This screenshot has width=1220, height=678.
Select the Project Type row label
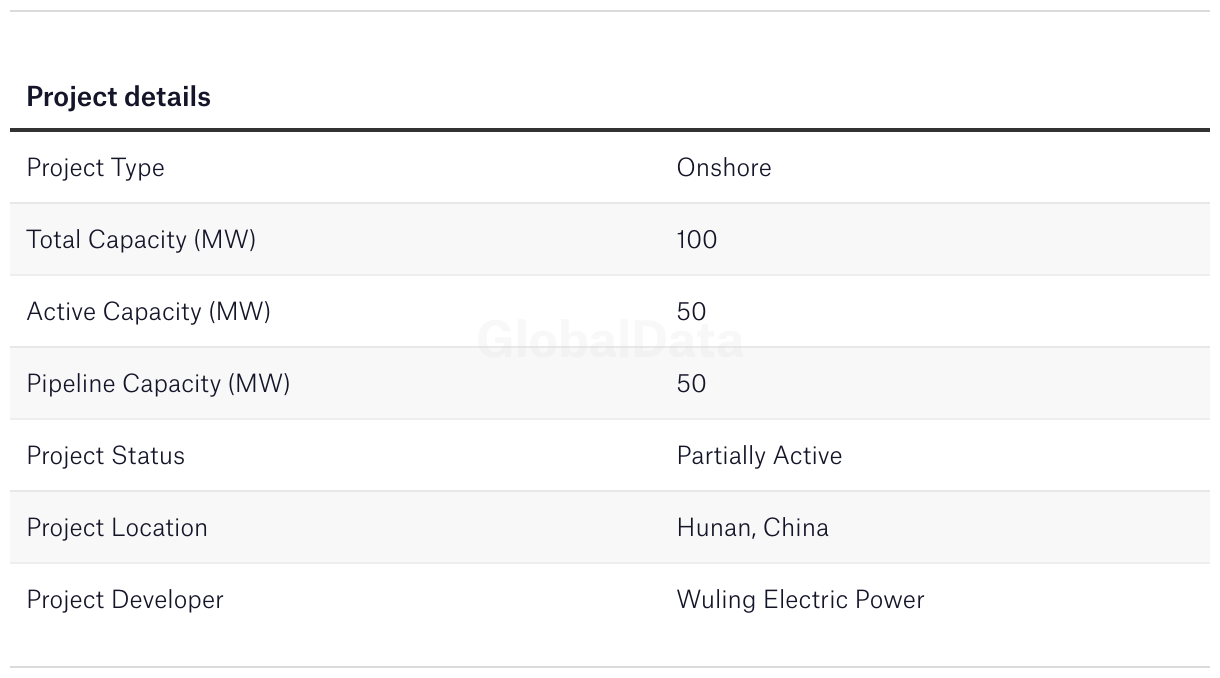pos(95,168)
